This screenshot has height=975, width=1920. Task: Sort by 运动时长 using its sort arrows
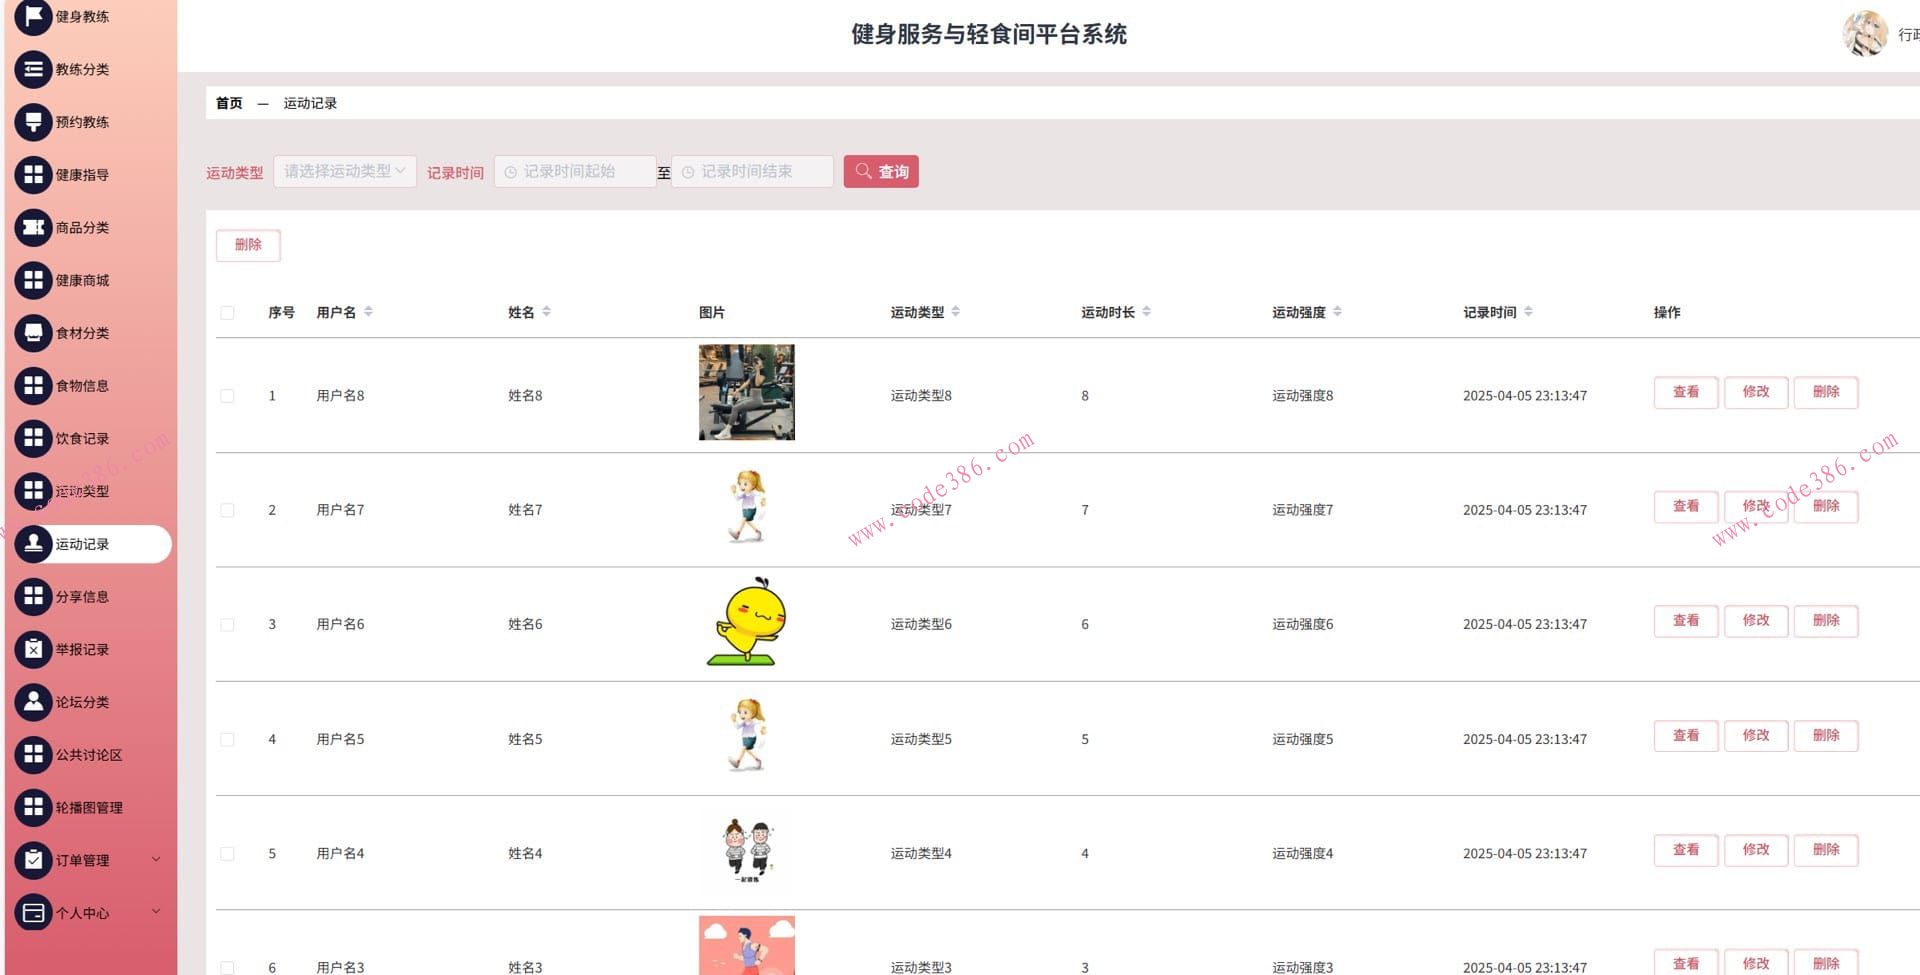(1146, 311)
